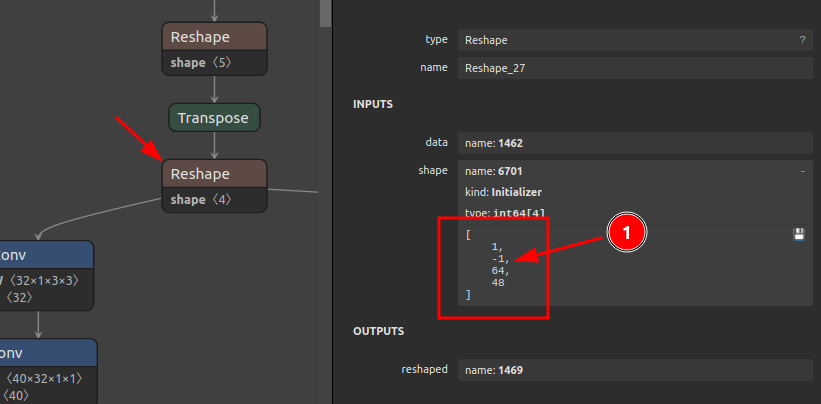The height and width of the screenshot is (404, 821).
Task: Select the Reshape node with shape 4
Action: click(x=214, y=186)
